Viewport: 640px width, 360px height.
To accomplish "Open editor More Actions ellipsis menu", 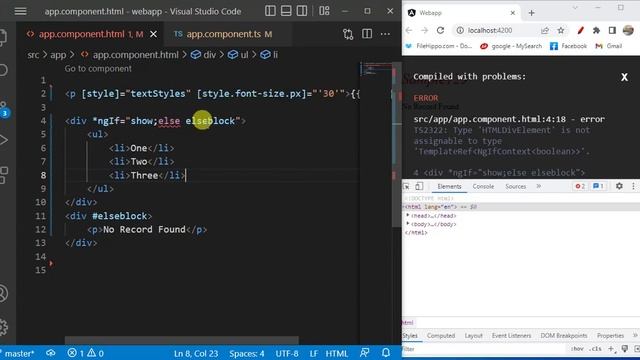I will (385, 34).
